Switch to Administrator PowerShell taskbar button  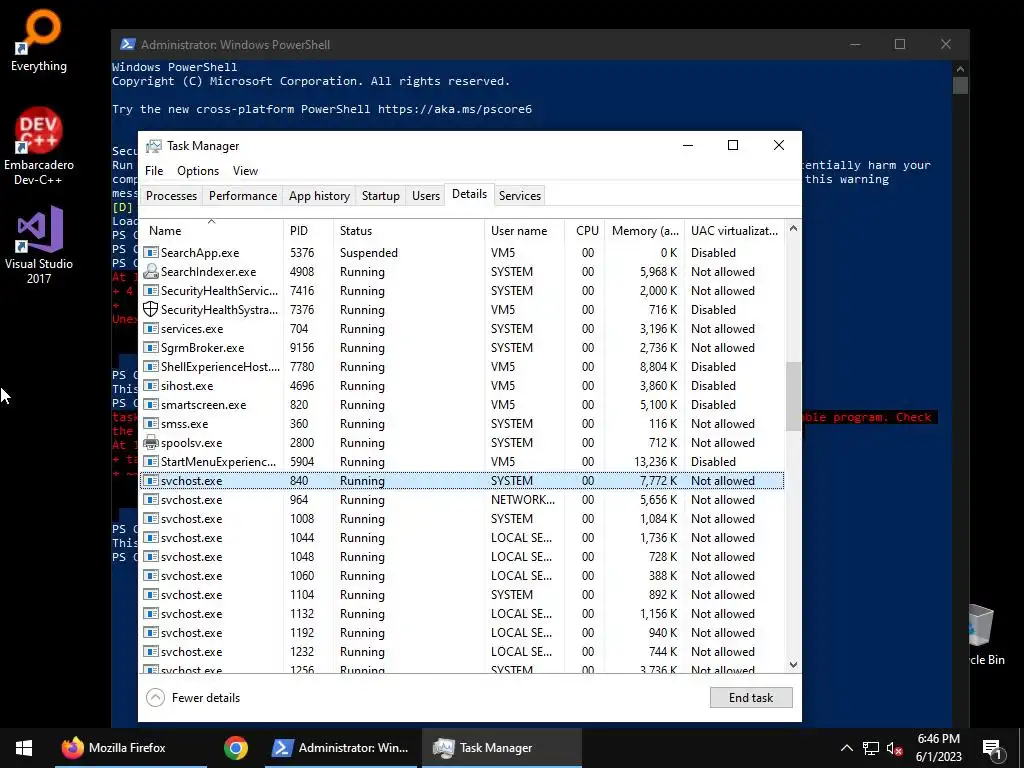341,748
